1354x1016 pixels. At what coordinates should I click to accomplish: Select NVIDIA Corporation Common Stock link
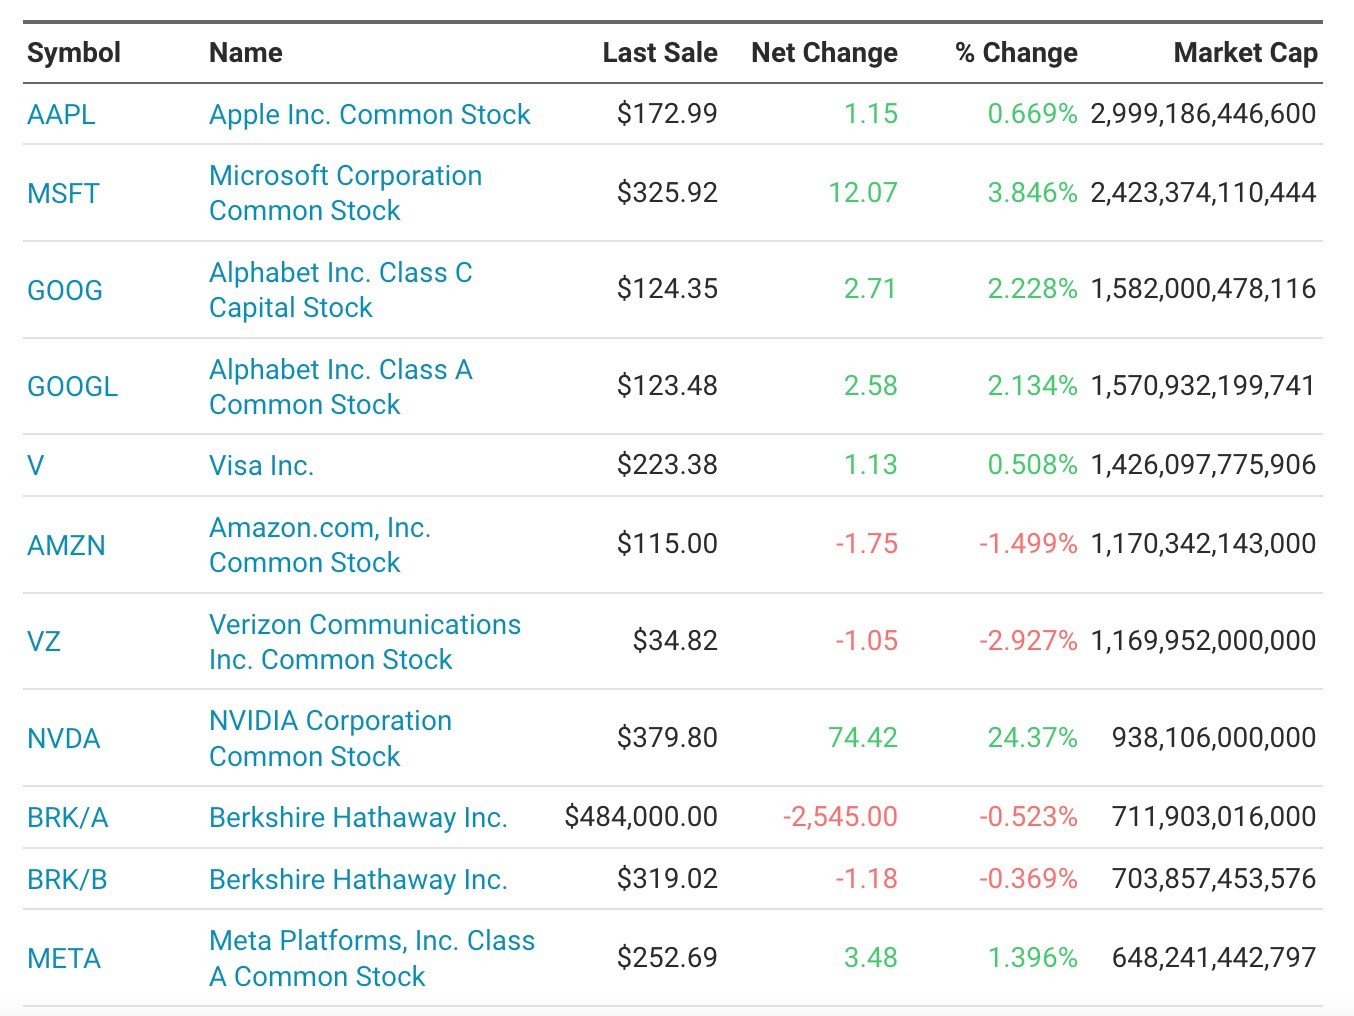tap(330, 738)
